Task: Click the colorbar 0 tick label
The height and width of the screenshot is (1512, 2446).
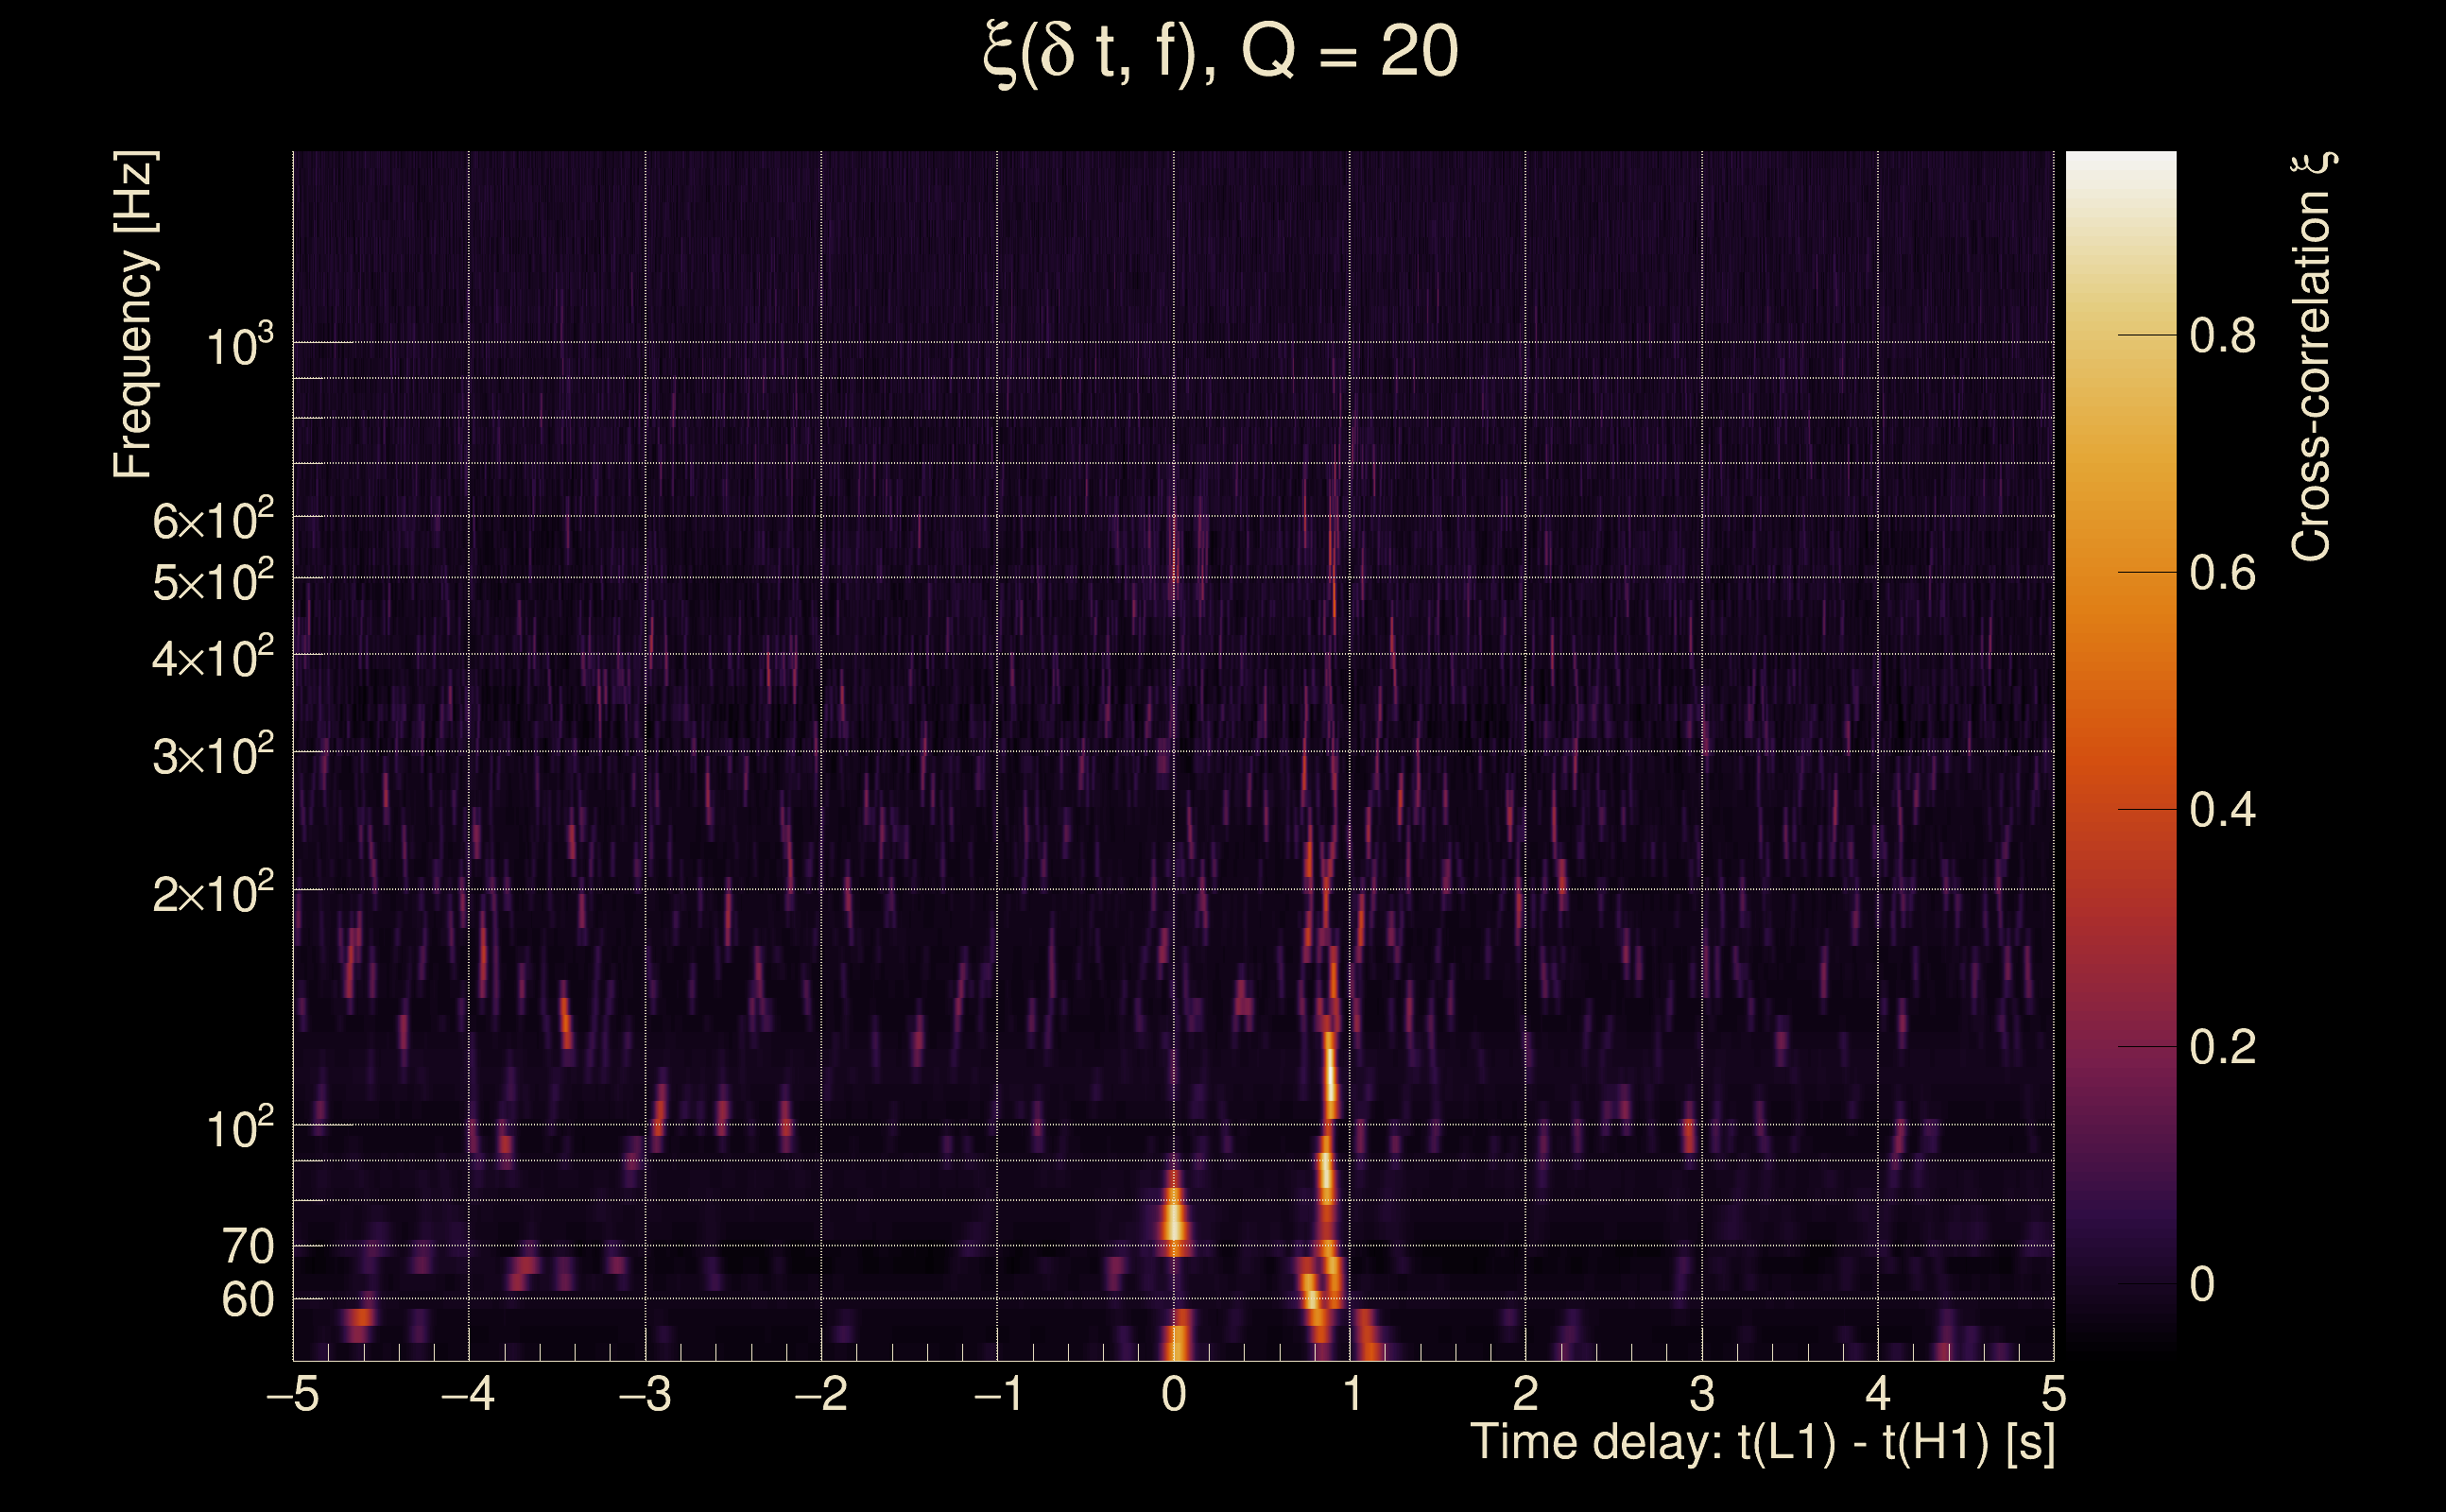Action: (2202, 1284)
